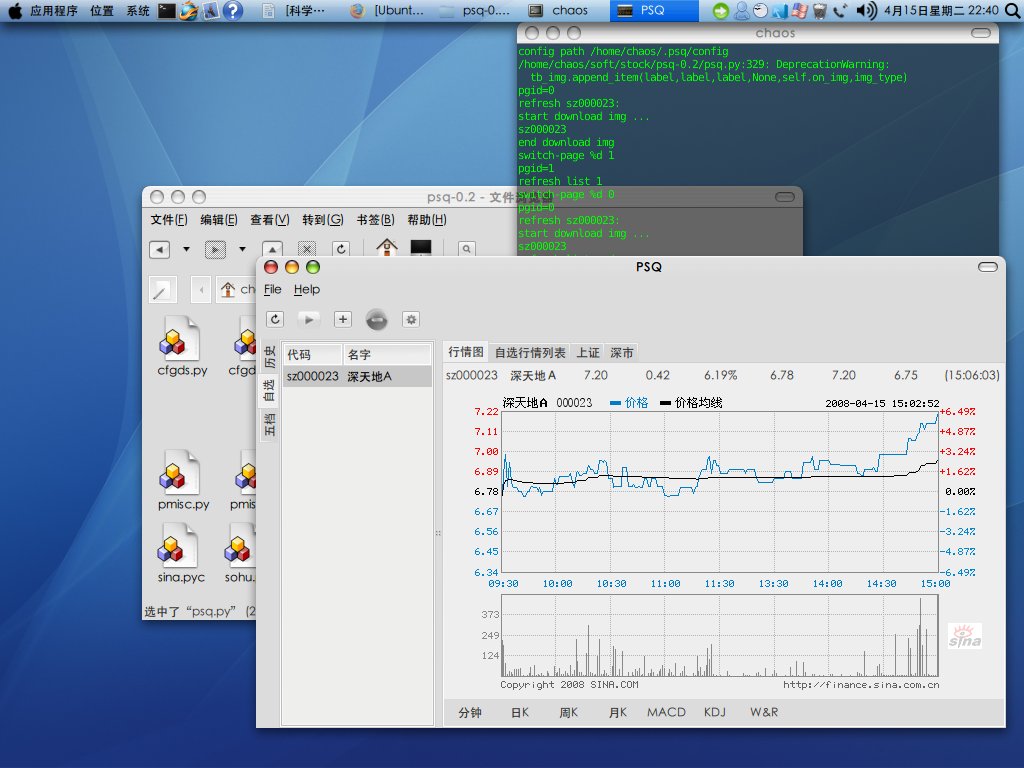
Task: Add a stock with the plus icon
Action: pyautogui.click(x=343, y=319)
